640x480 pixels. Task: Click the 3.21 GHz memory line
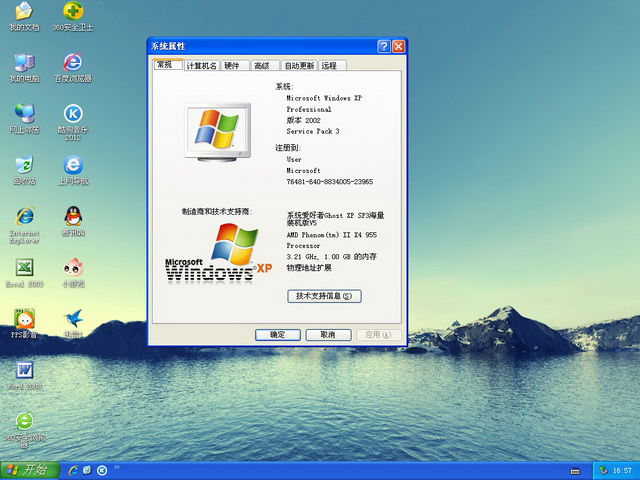331,257
